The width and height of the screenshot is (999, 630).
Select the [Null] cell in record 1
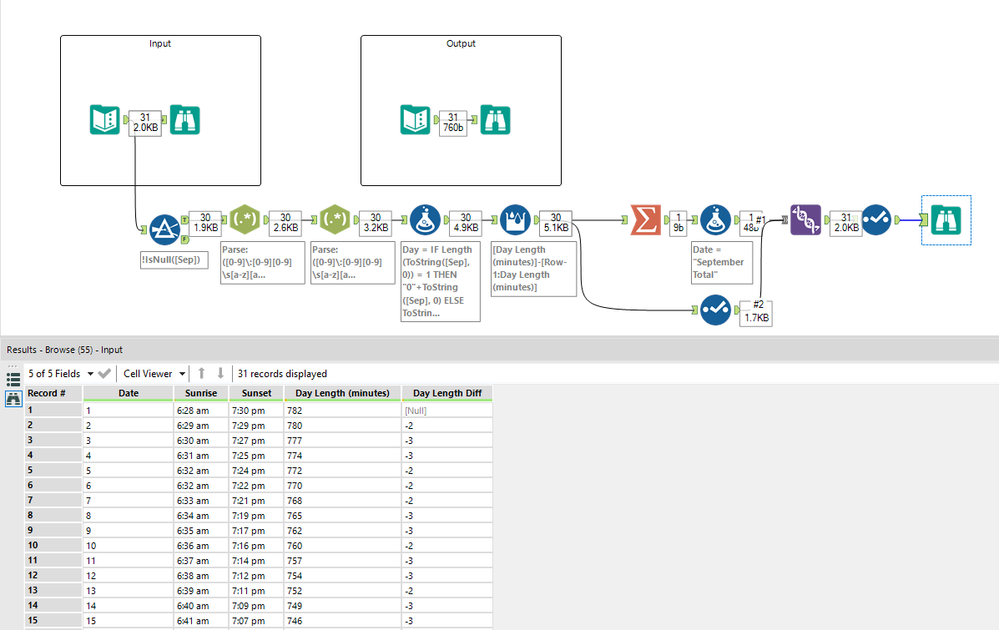(415, 410)
